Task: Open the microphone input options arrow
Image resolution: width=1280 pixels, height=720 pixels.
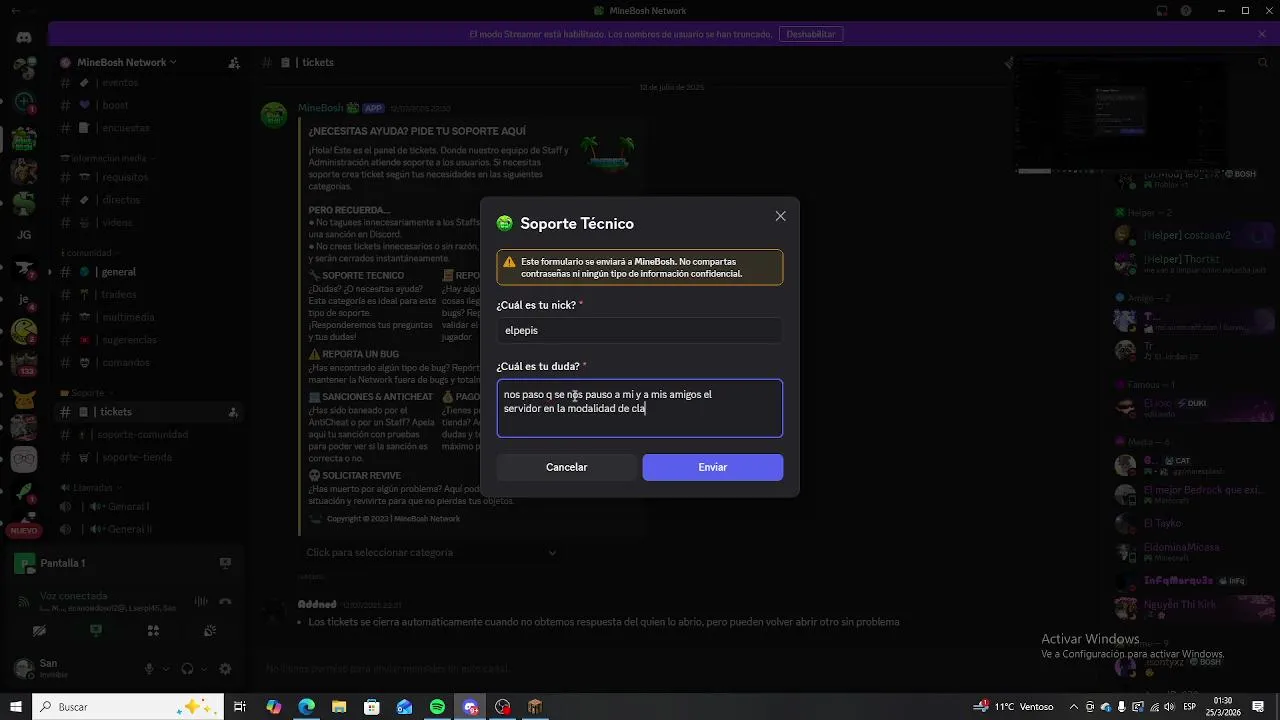Action: tap(164, 669)
